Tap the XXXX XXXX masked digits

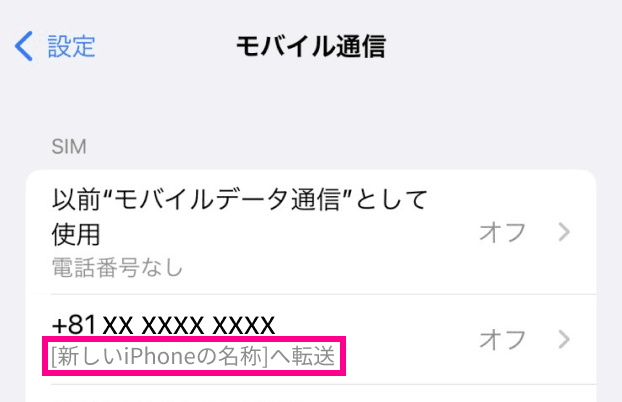tap(208, 325)
